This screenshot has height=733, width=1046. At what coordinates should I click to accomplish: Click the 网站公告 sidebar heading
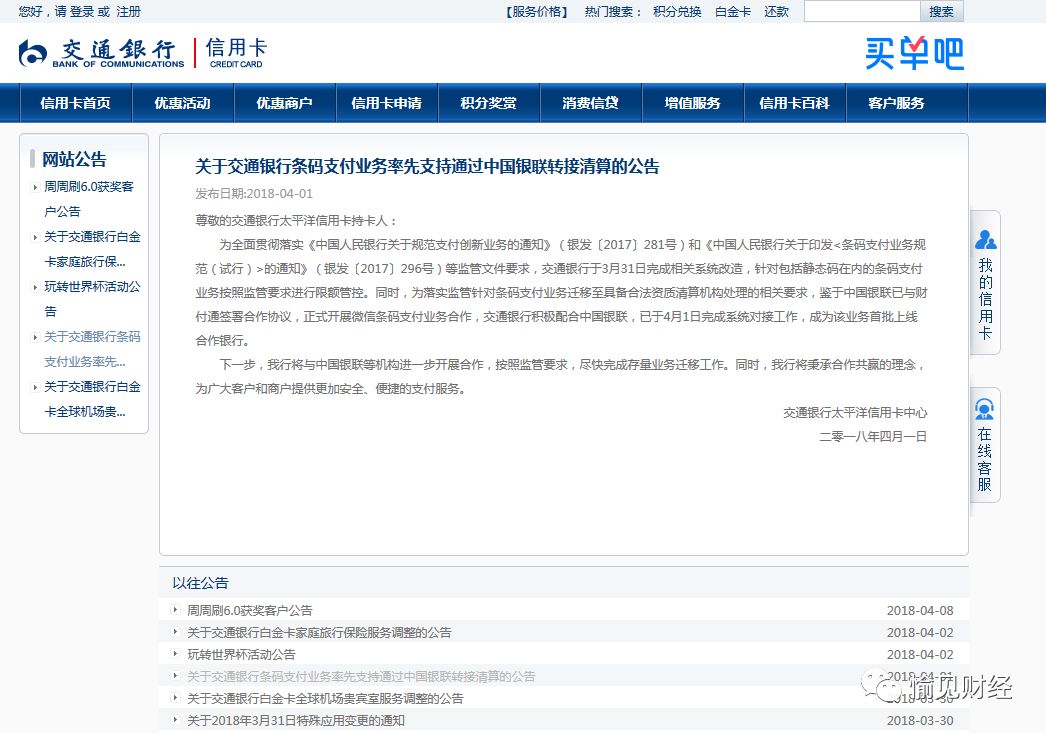[74, 159]
